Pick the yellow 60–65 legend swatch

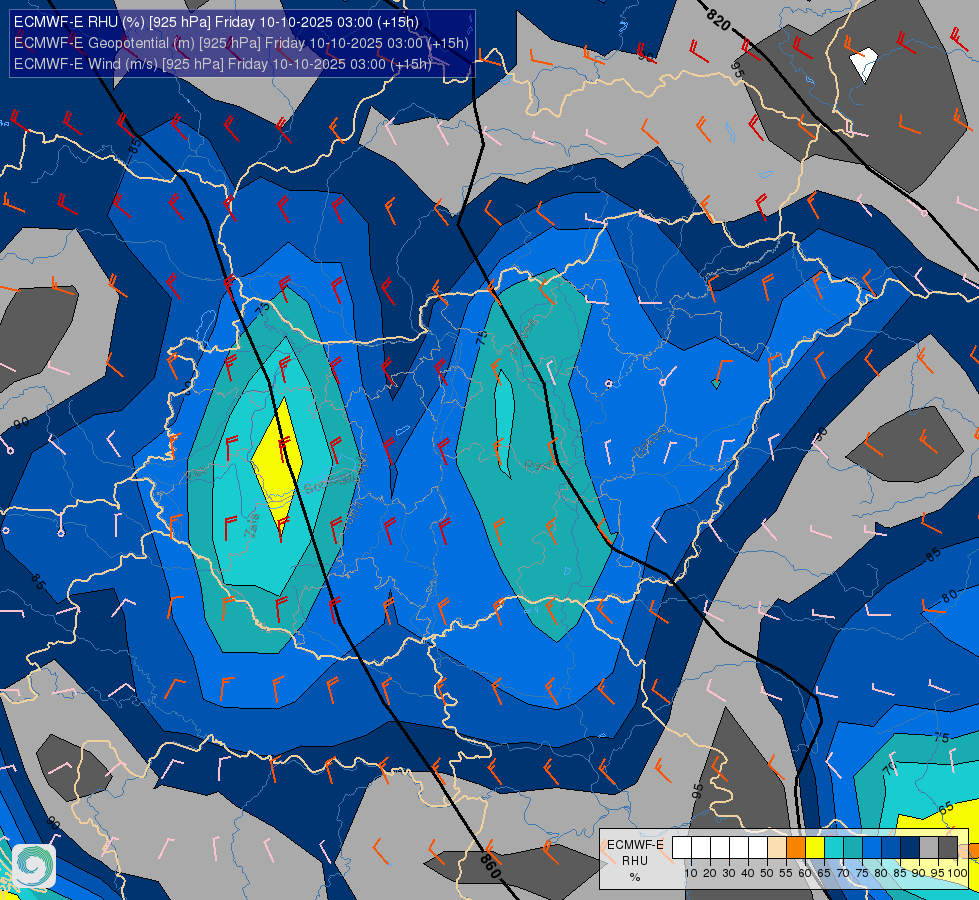(x=815, y=847)
